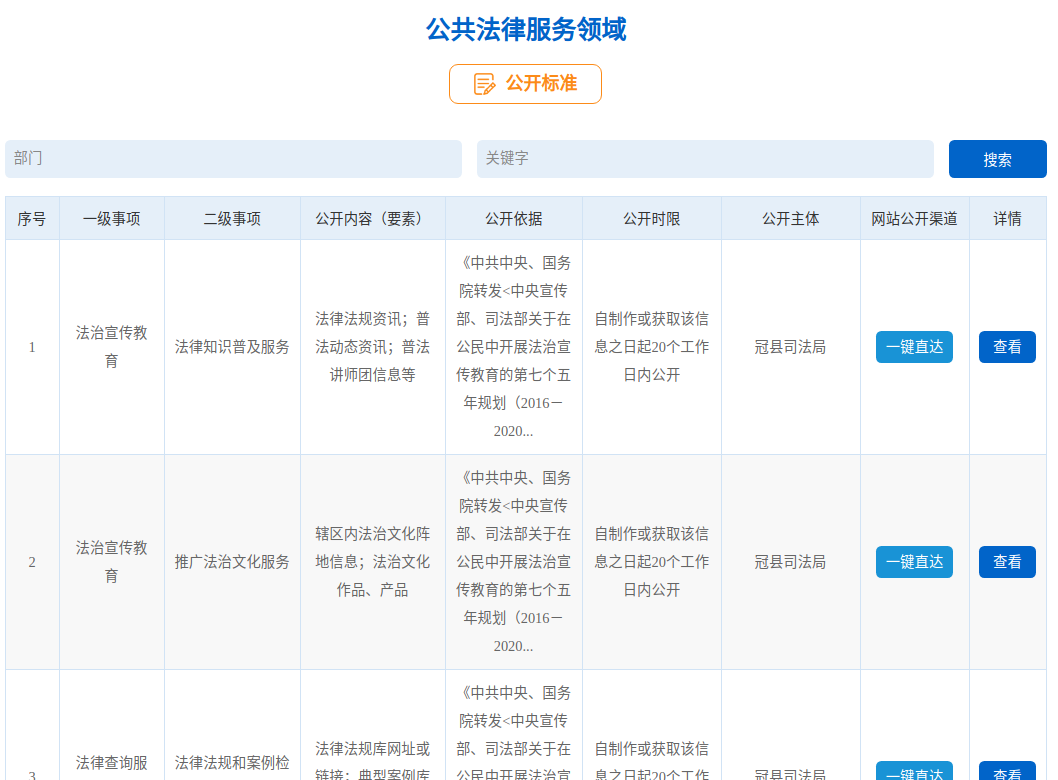Select 法治宣传教育 cell in row 2
This screenshot has width=1058, height=780.
click(x=112, y=562)
